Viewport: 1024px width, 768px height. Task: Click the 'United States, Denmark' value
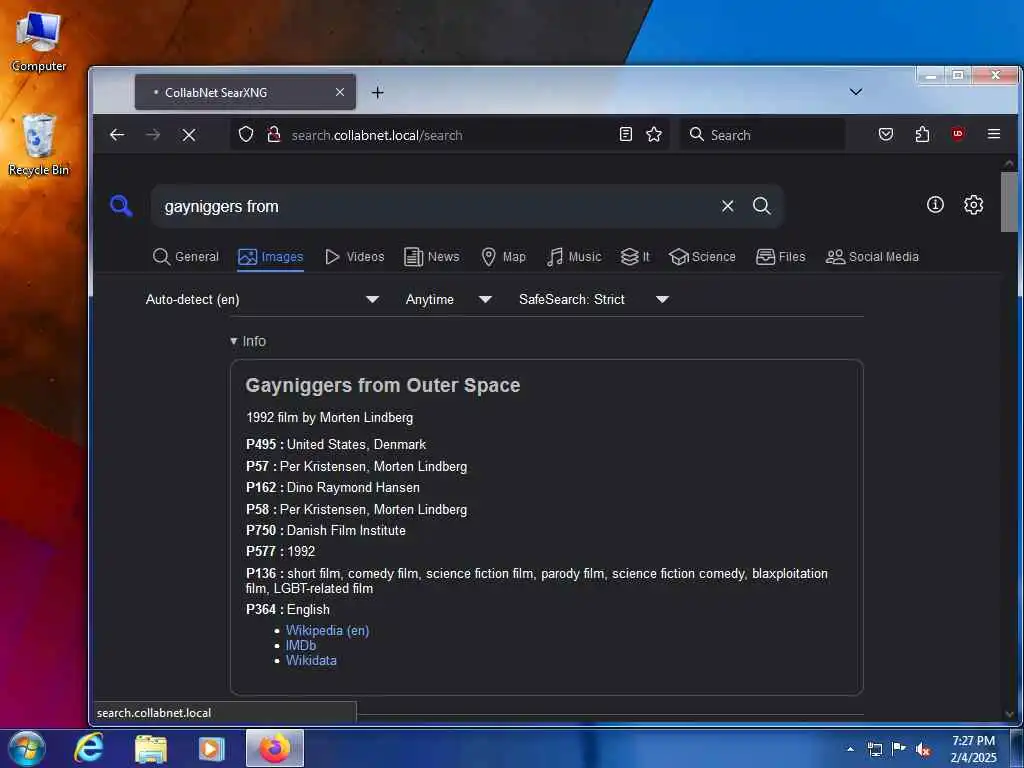click(357, 444)
